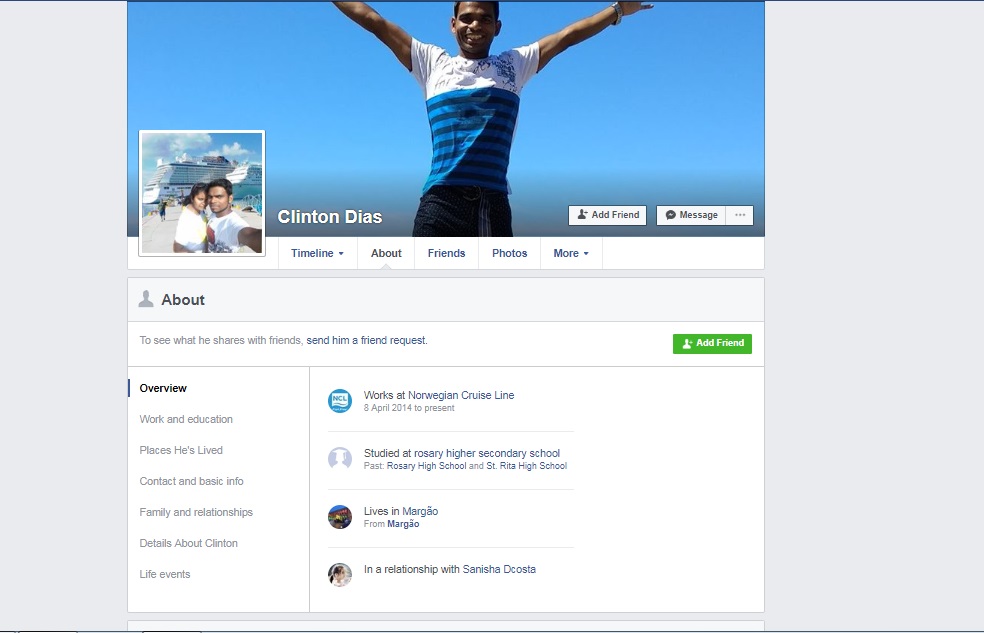Click the Margão city thumbnail icon
Screen dimensions: 984x633
(340, 517)
